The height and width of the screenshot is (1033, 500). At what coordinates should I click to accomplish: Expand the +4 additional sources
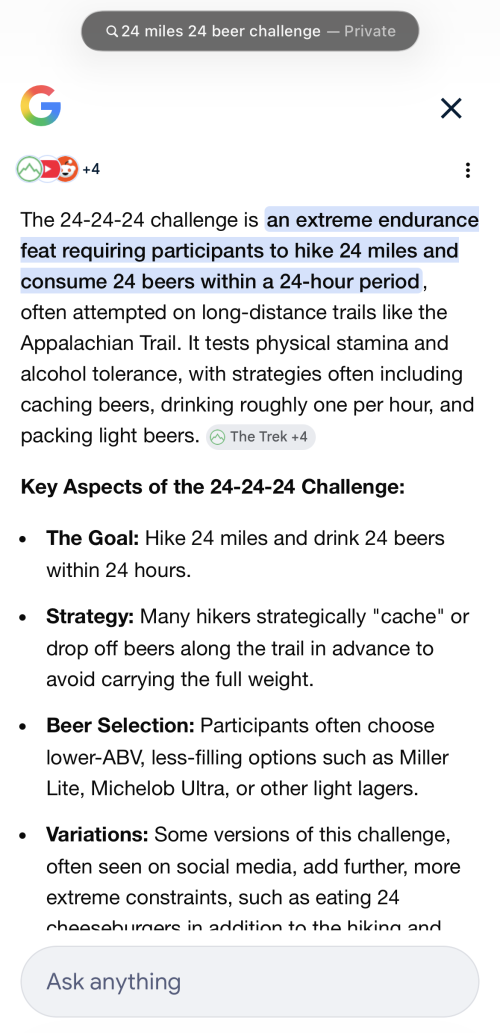(91, 169)
